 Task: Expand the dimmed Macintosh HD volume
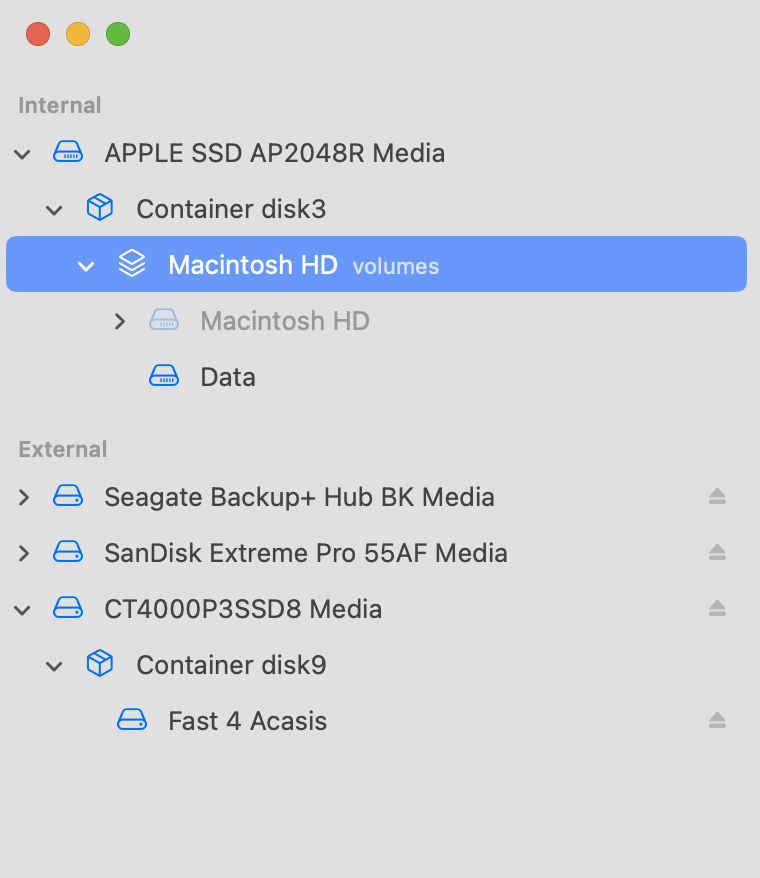[120, 321]
